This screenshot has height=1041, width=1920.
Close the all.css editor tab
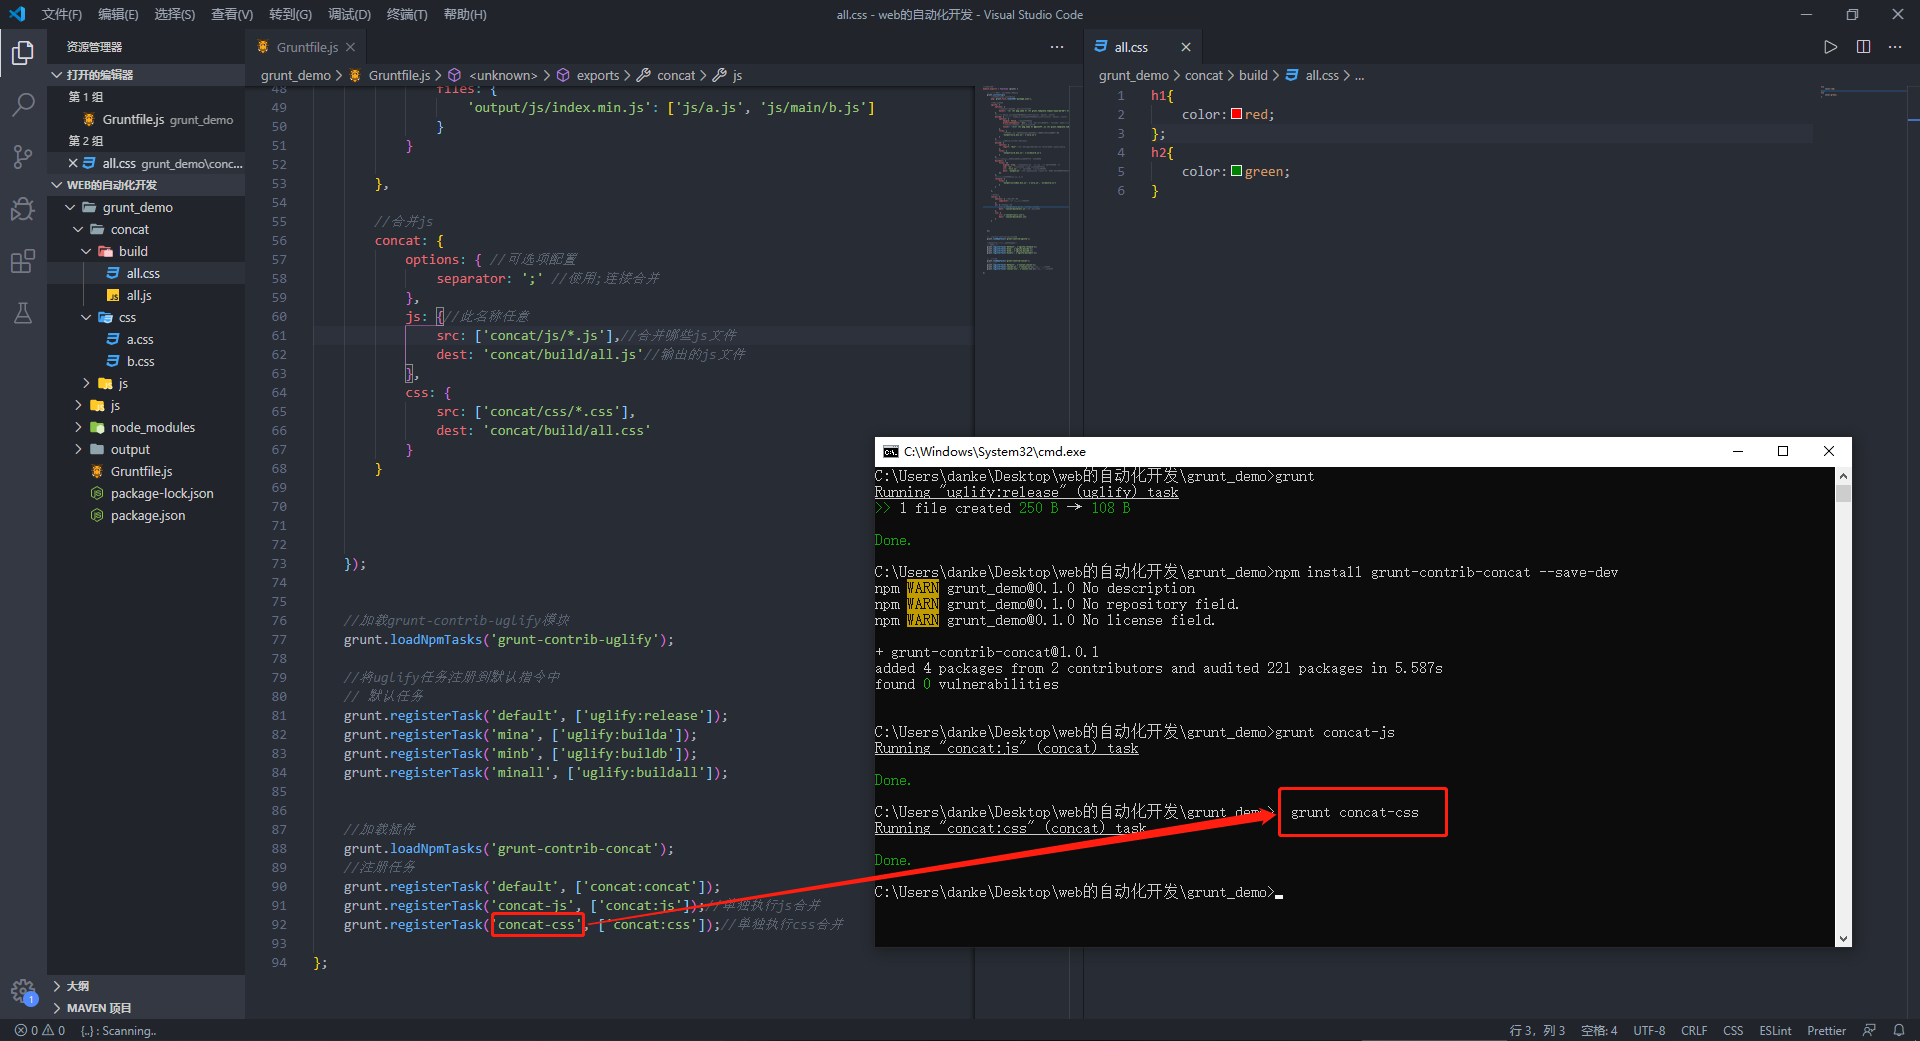(1185, 47)
